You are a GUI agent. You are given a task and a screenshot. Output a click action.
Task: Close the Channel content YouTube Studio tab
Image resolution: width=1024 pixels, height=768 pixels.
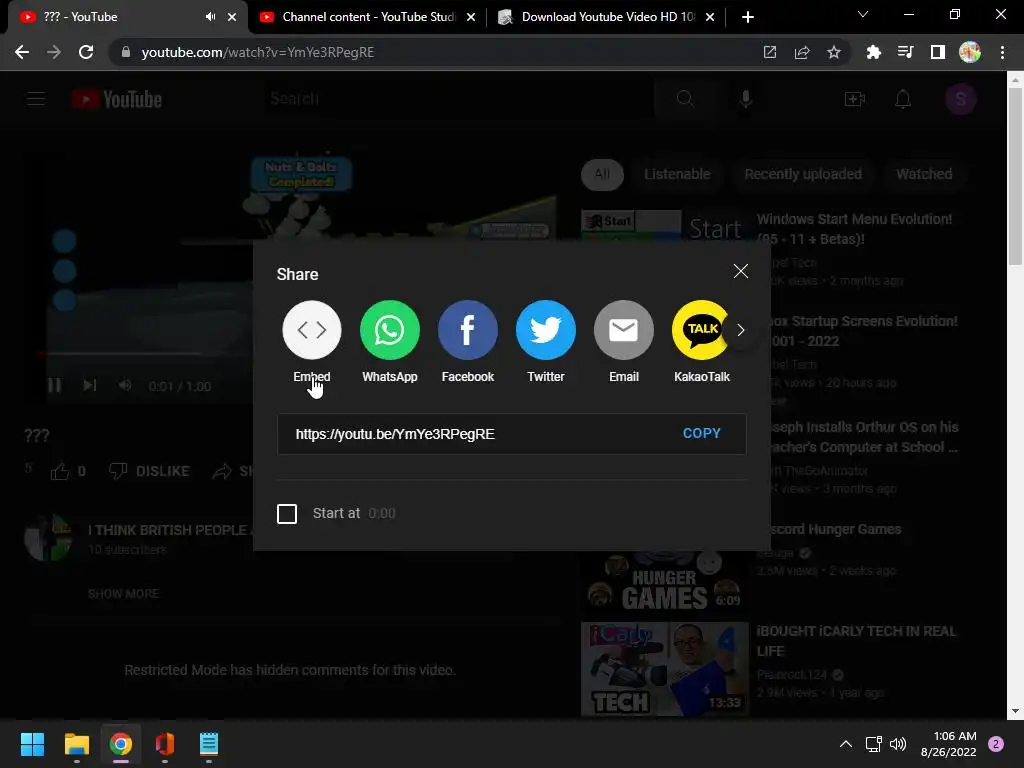pyautogui.click(x=471, y=17)
